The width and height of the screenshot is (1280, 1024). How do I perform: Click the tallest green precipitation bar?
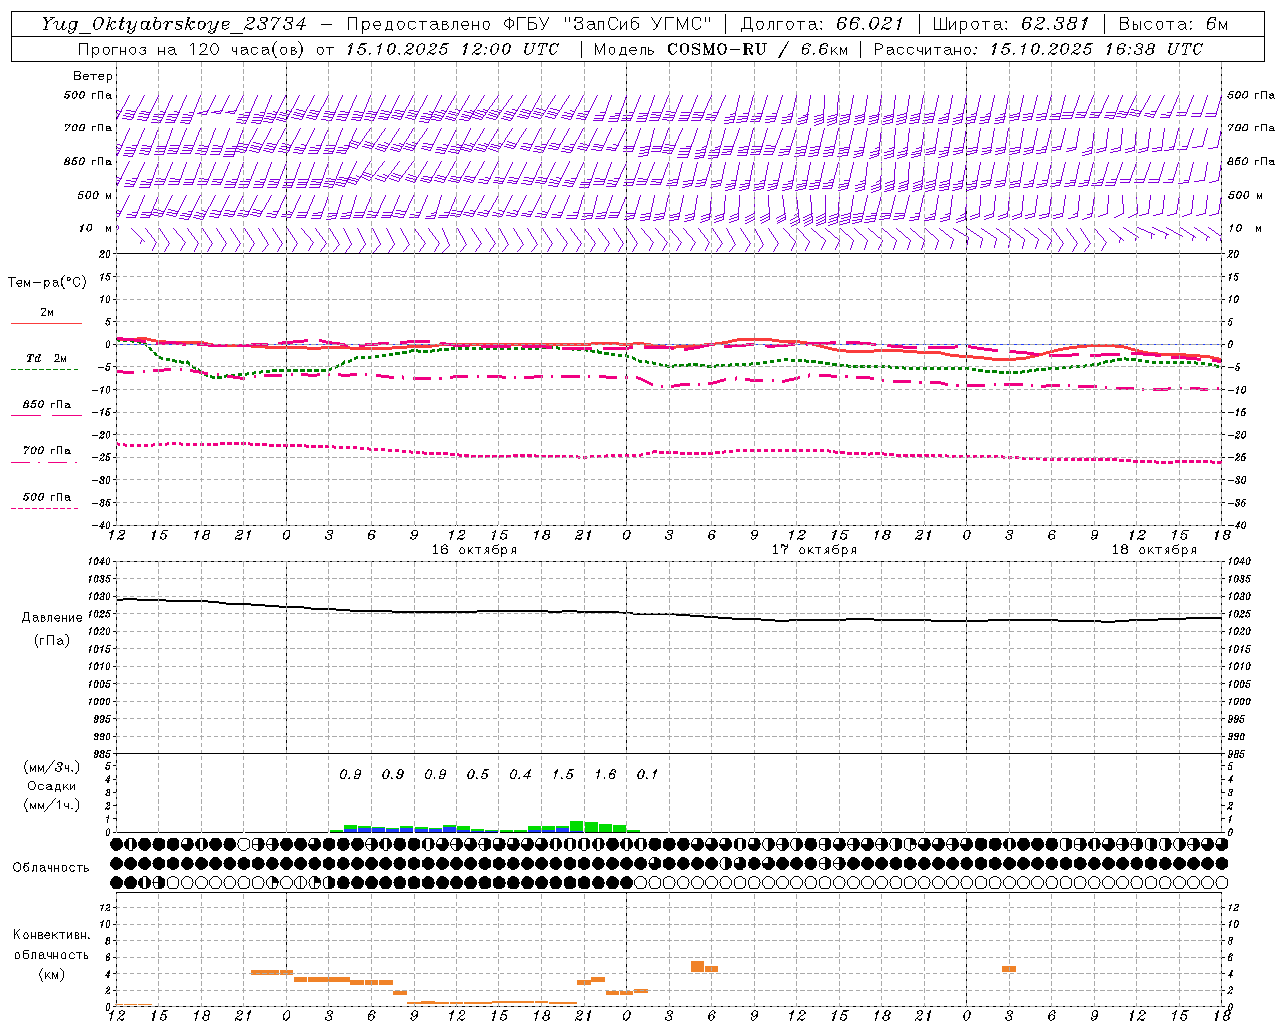(x=577, y=826)
